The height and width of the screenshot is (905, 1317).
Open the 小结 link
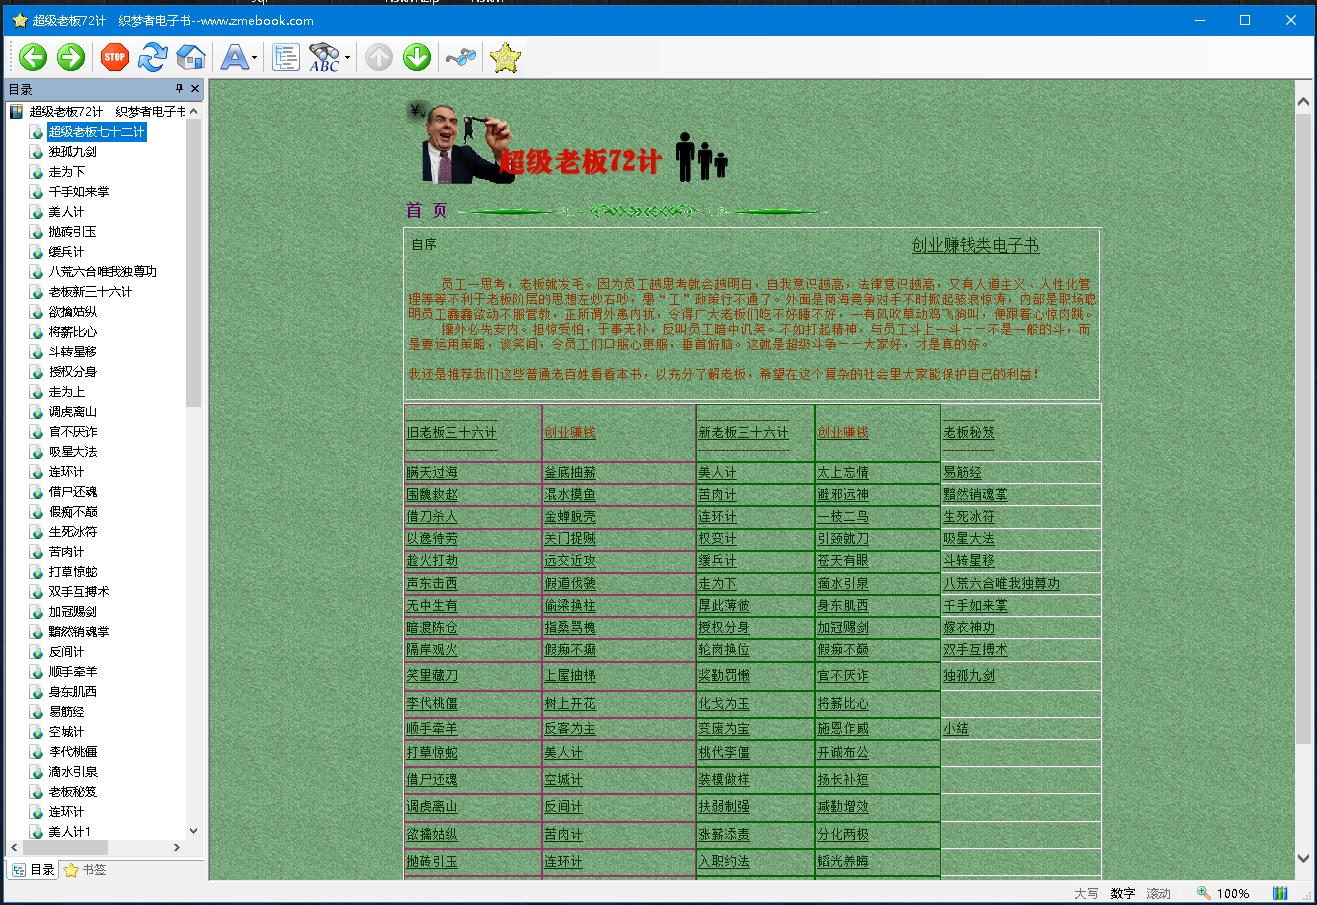tap(956, 728)
